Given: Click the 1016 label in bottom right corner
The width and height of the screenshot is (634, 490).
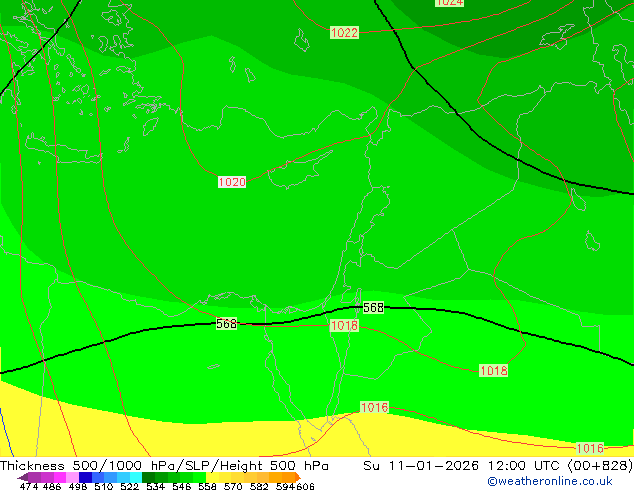Looking at the screenshot, I should coord(590,448).
